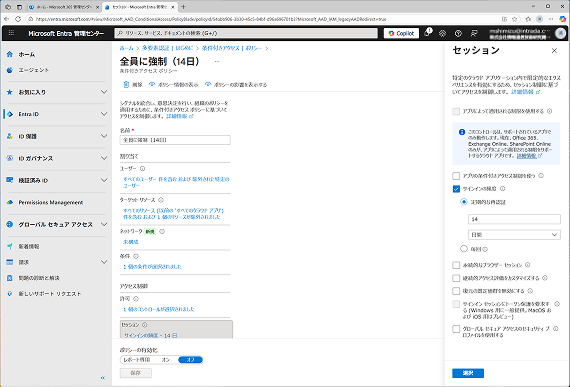Open the エージェント sidebar icon
The image size is (570, 387).
tap(9, 70)
